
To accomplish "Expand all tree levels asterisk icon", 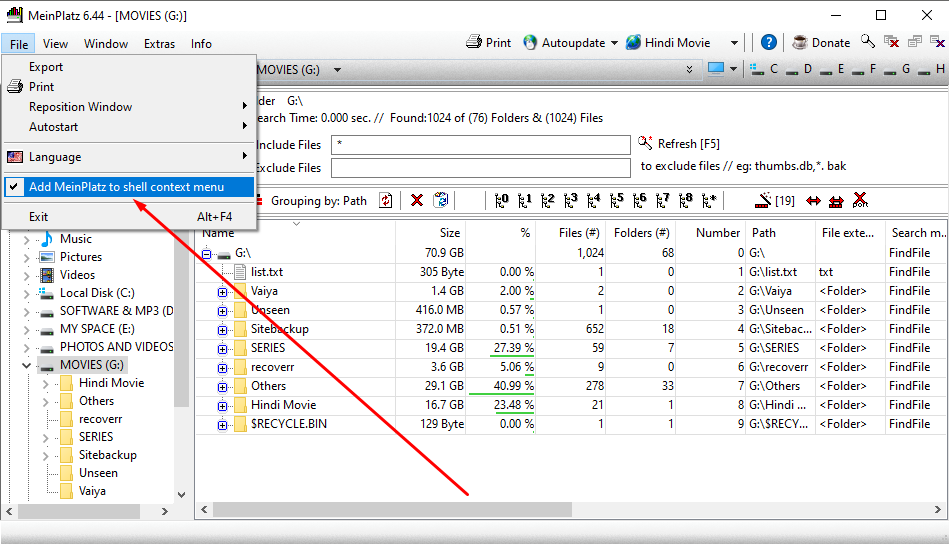I will click(709, 200).
